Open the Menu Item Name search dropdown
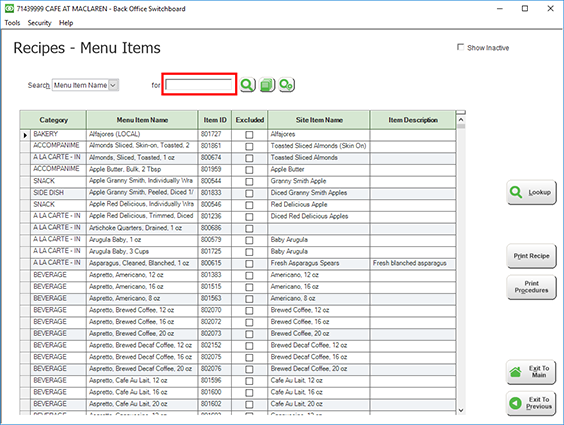 [113, 85]
